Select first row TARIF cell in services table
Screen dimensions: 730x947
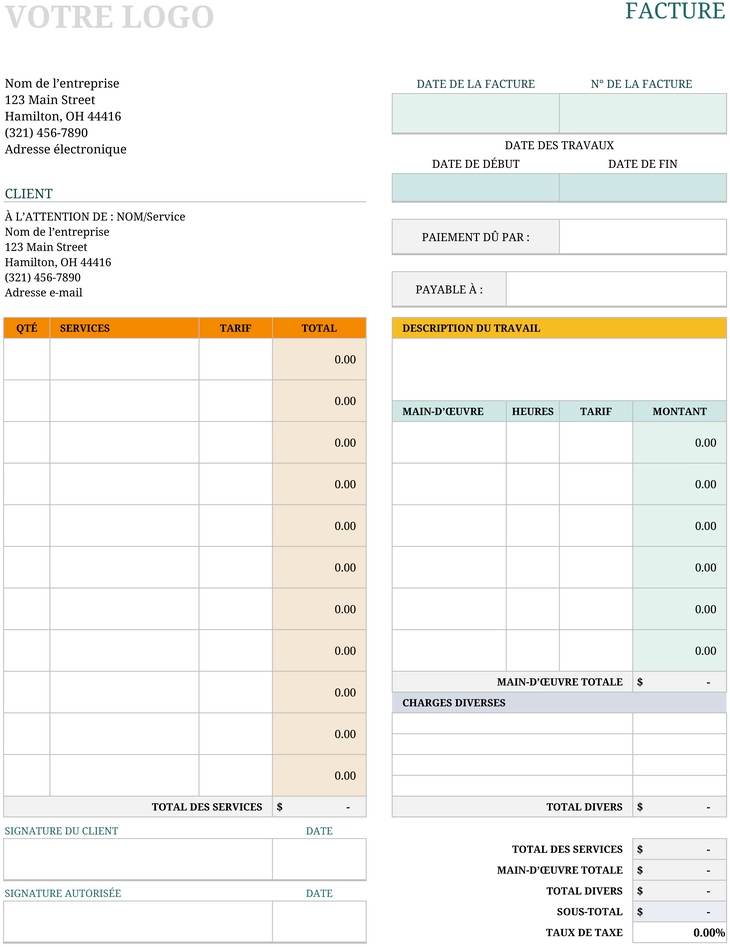point(235,359)
